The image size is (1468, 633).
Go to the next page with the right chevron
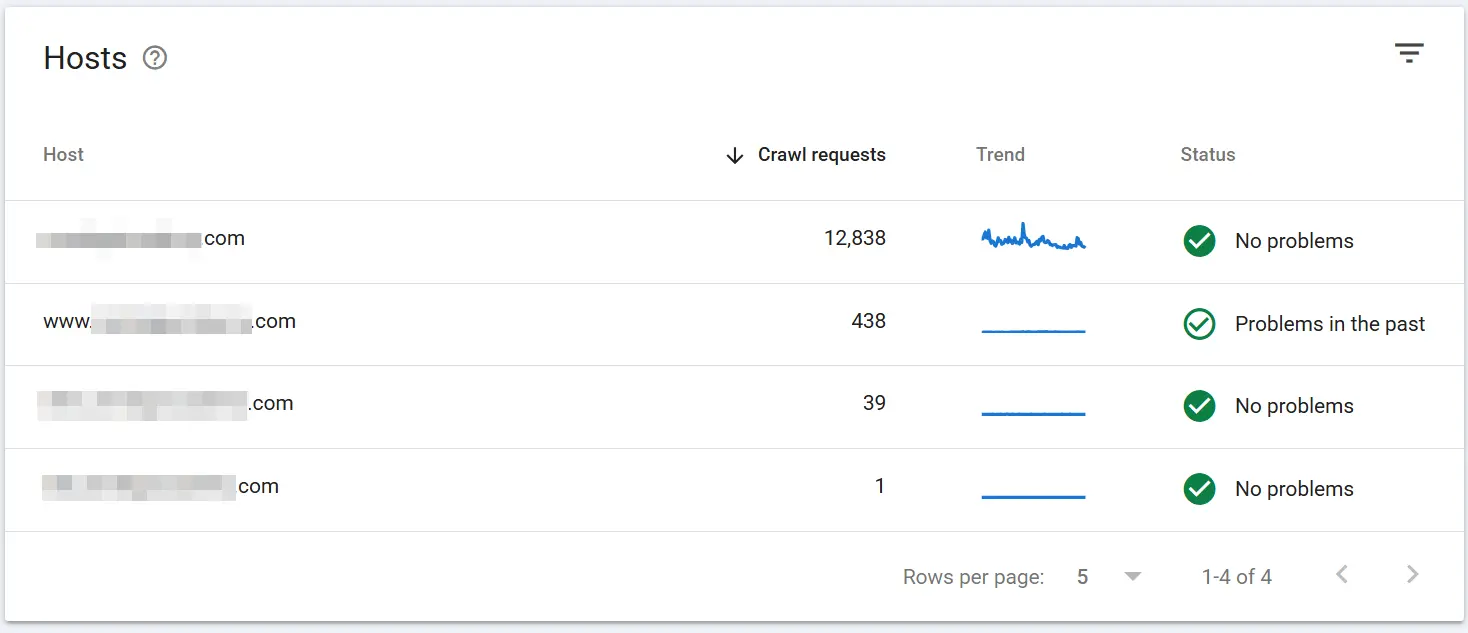[x=1412, y=574]
